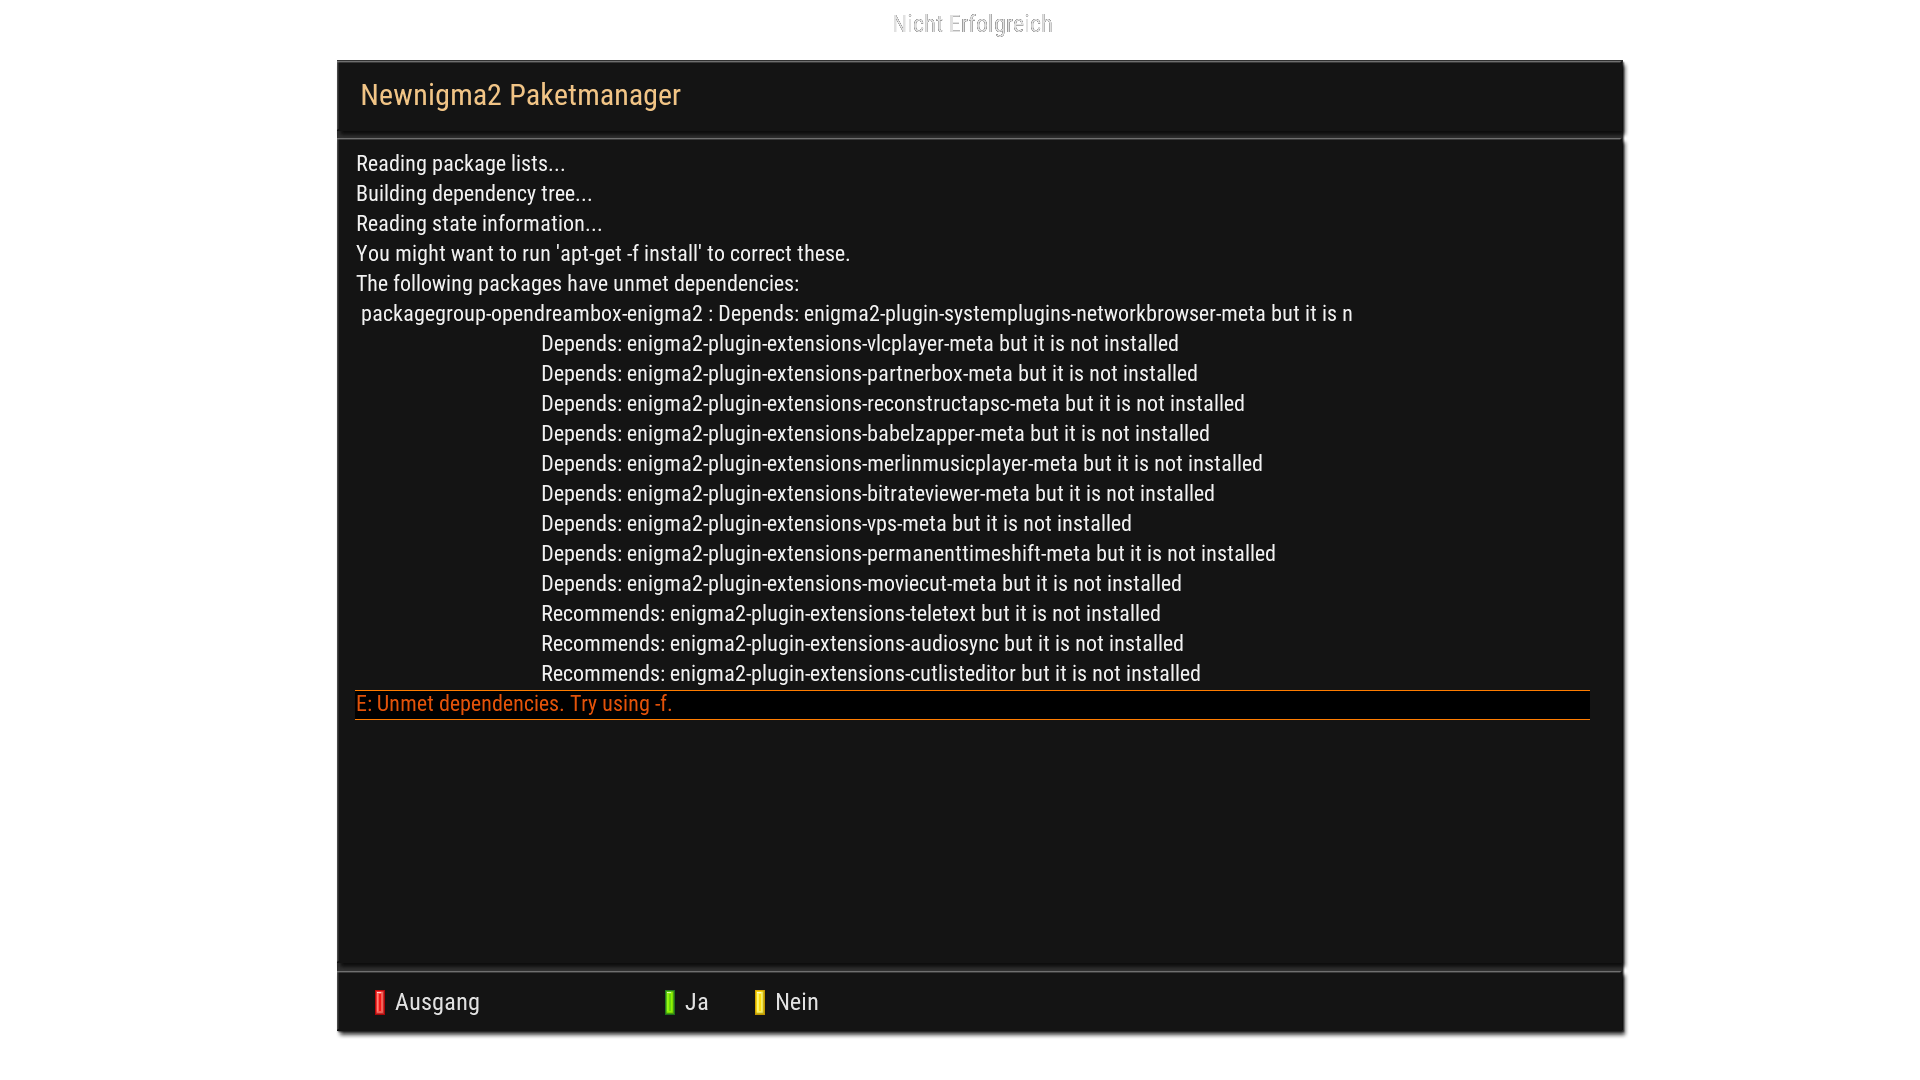Click the merlinmusicplayer-meta dependency line
Image resolution: width=1920 pixels, height=1080 pixels.
902,464
